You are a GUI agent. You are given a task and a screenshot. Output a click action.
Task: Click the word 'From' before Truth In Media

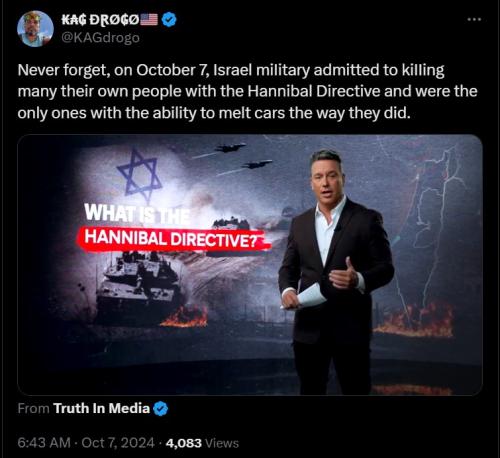coord(33,408)
